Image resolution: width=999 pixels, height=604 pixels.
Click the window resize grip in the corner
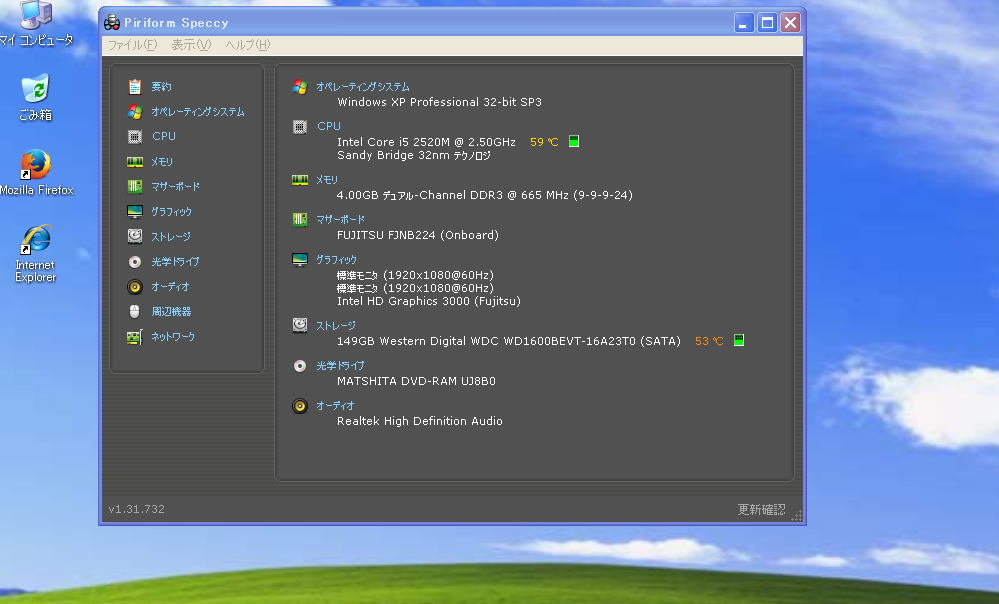(796, 515)
